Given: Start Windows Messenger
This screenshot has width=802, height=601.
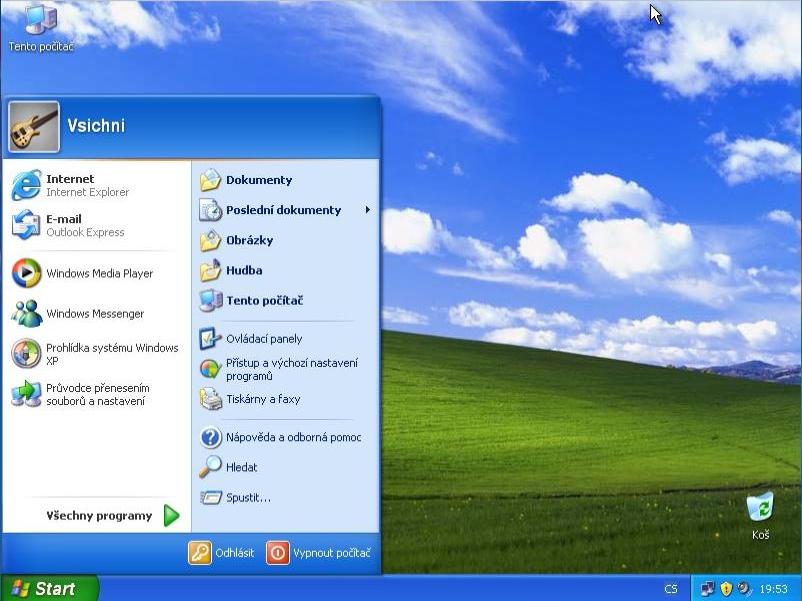Looking at the screenshot, I should click(x=96, y=314).
